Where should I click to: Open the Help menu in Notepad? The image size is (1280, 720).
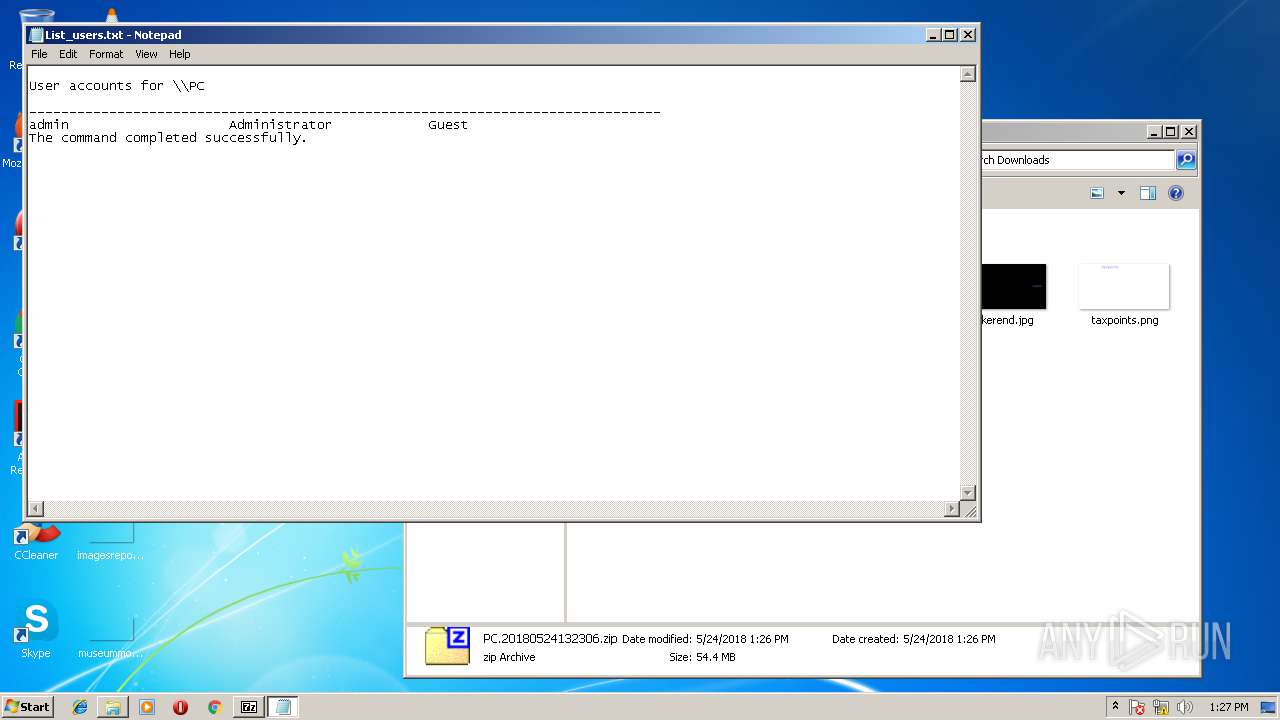pyautogui.click(x=179, y=54)
